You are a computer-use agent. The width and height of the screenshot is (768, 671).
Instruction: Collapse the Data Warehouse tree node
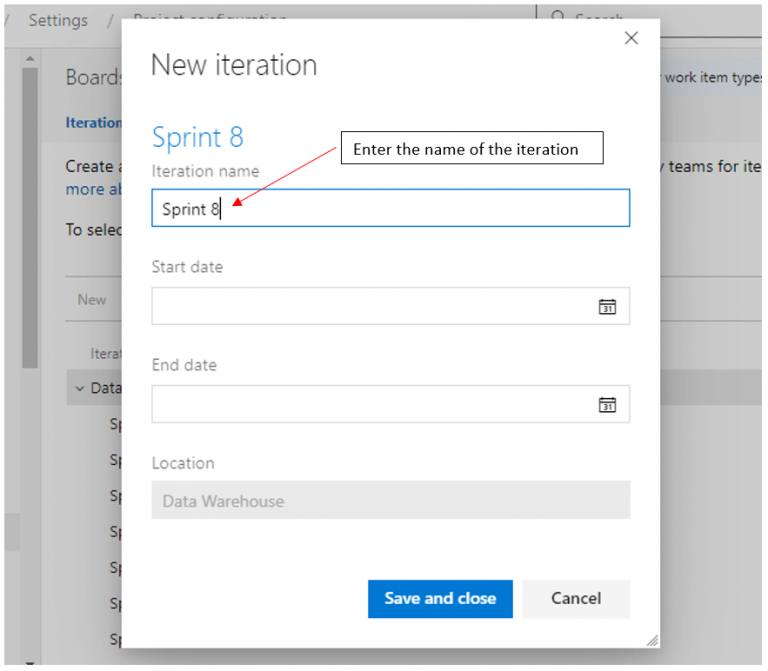point(80,388)
